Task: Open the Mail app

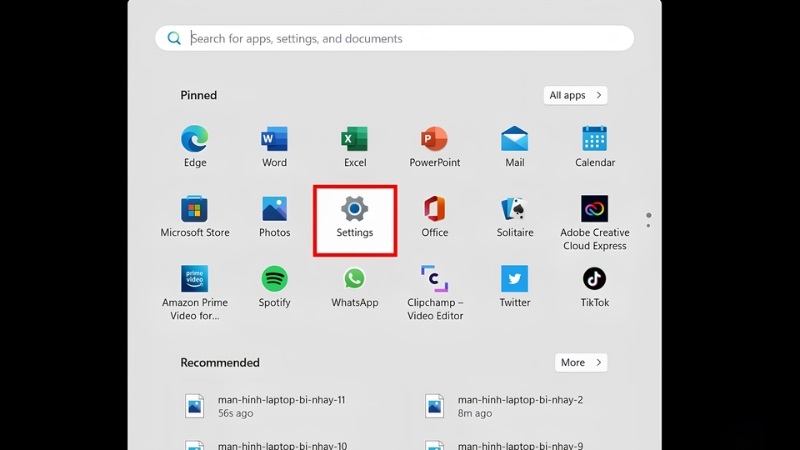Action: (514, 146)
